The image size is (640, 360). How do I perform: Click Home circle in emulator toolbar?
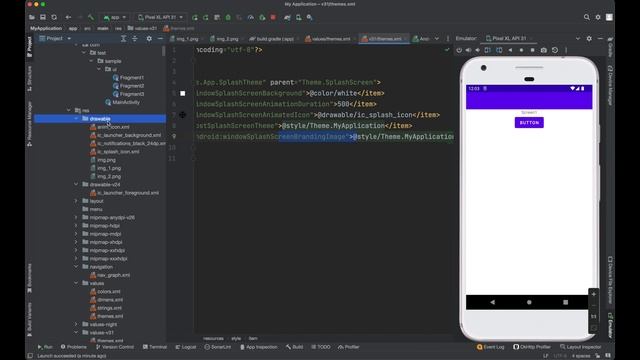521,50
